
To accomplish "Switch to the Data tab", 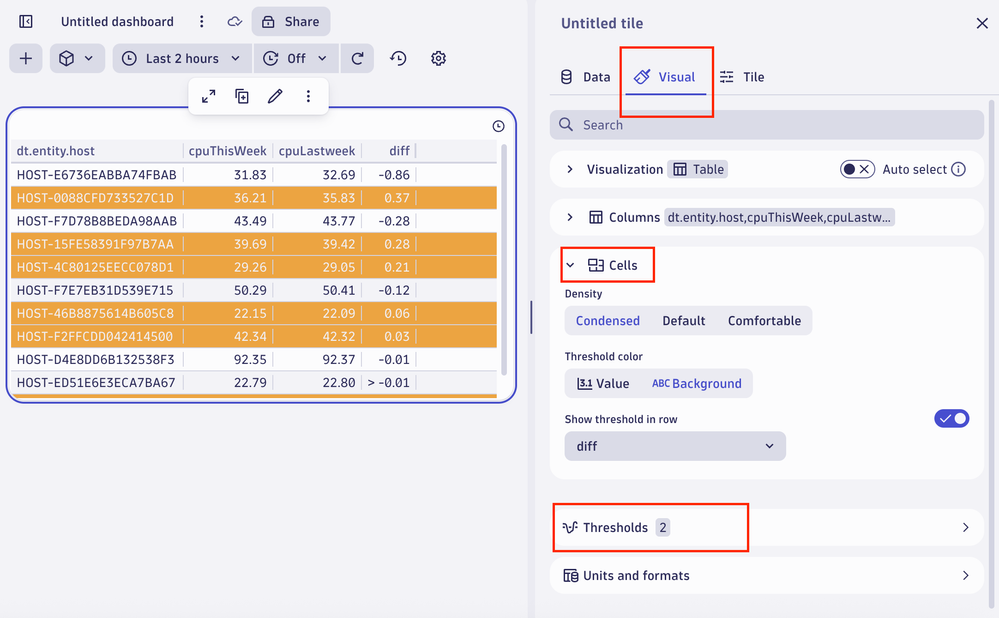I will coord(585,77).
